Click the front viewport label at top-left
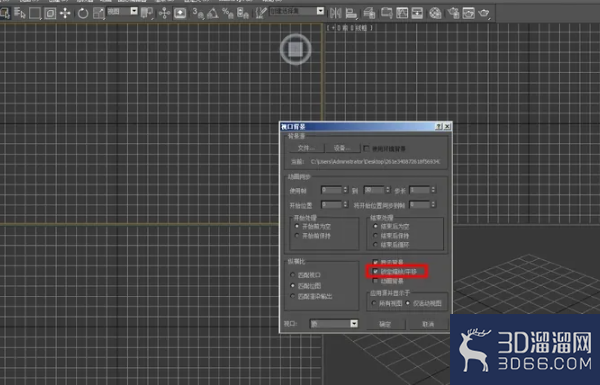The image size is (600, 385). coord(349,28)
